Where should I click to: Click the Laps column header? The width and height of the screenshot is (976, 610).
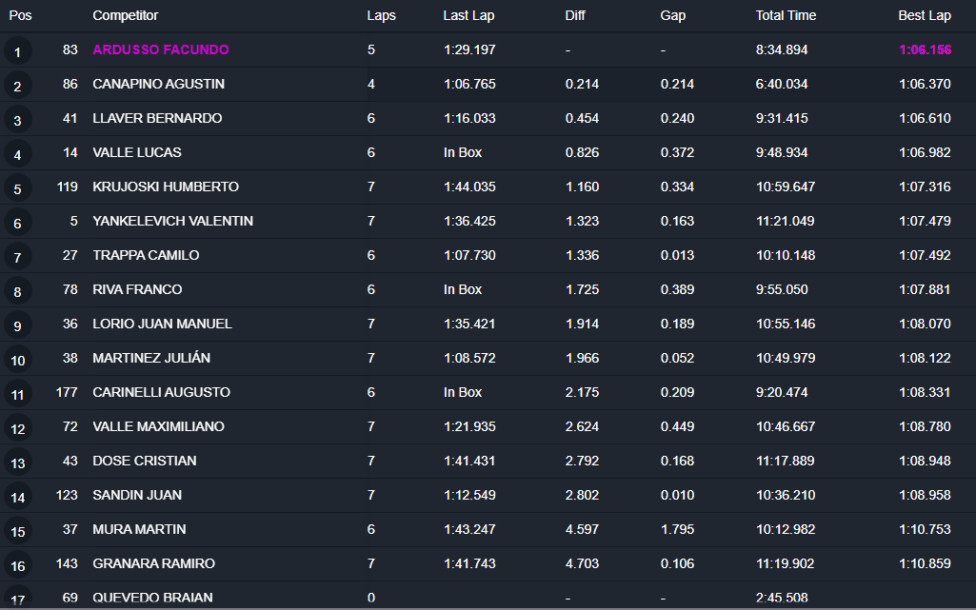pos(381,16)
